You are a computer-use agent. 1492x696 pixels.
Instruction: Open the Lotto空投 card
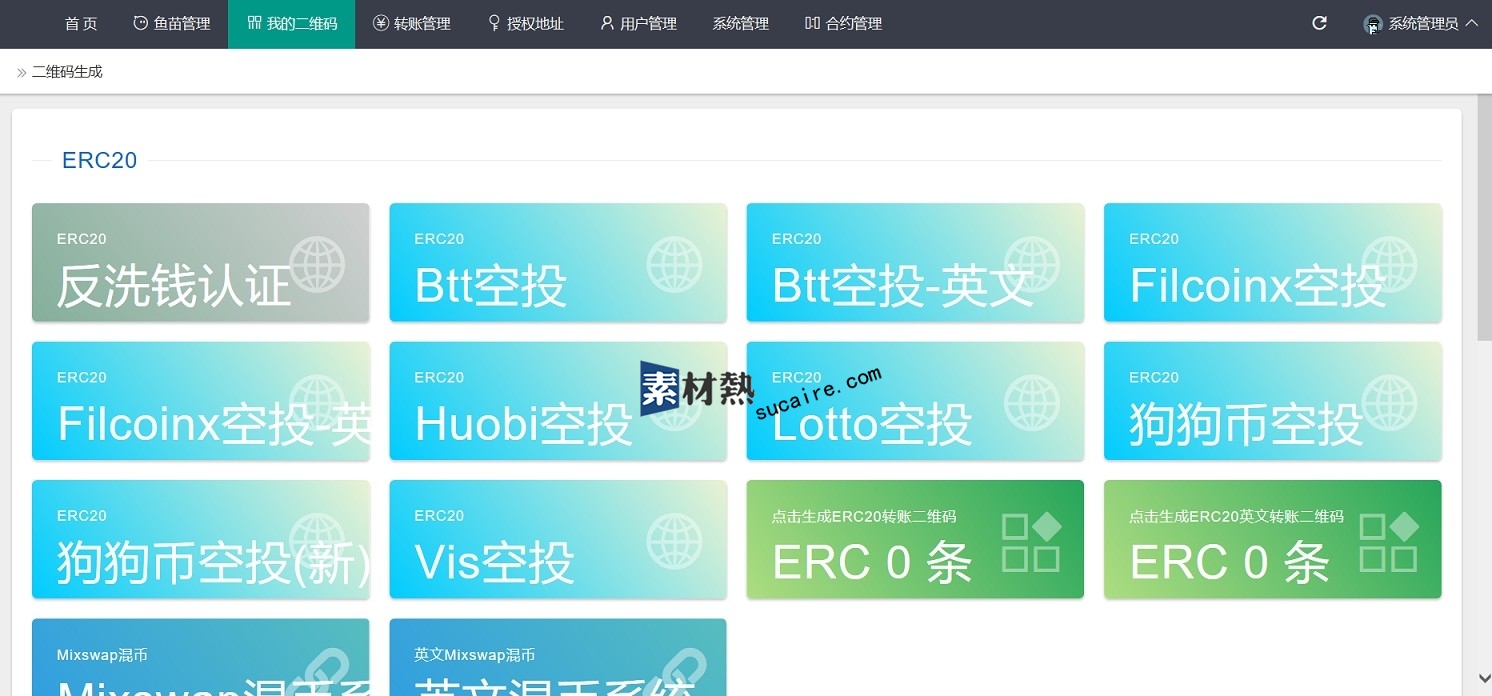coord(915,401)
